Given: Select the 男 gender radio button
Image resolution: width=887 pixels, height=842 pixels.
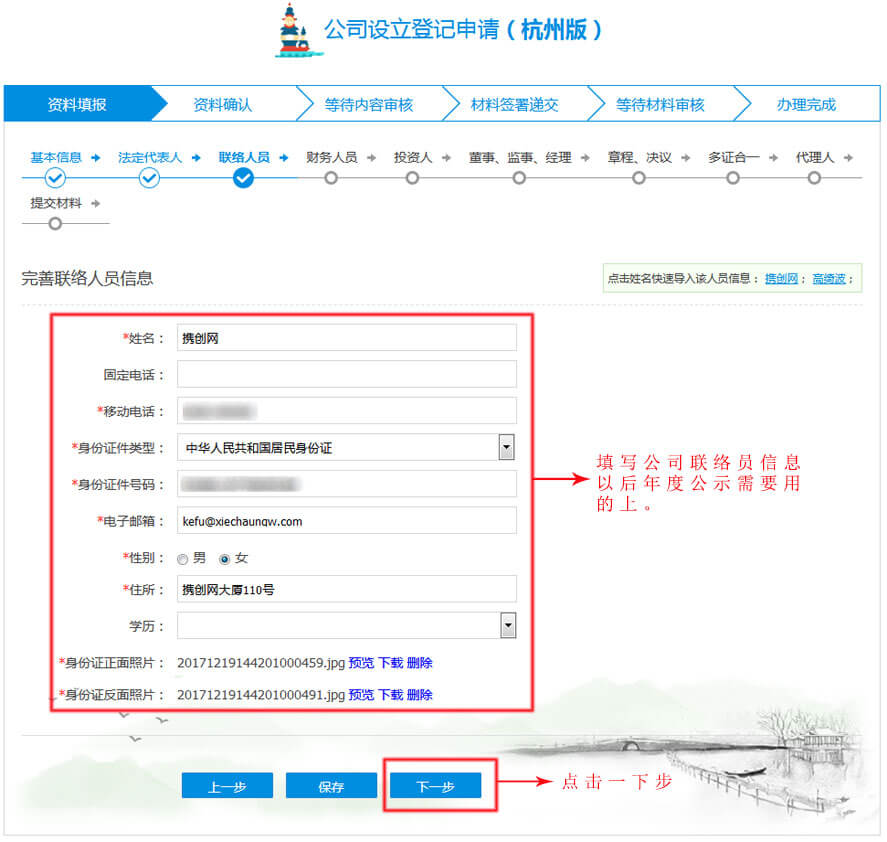Looking at the screenshot, I should point(182,558).
